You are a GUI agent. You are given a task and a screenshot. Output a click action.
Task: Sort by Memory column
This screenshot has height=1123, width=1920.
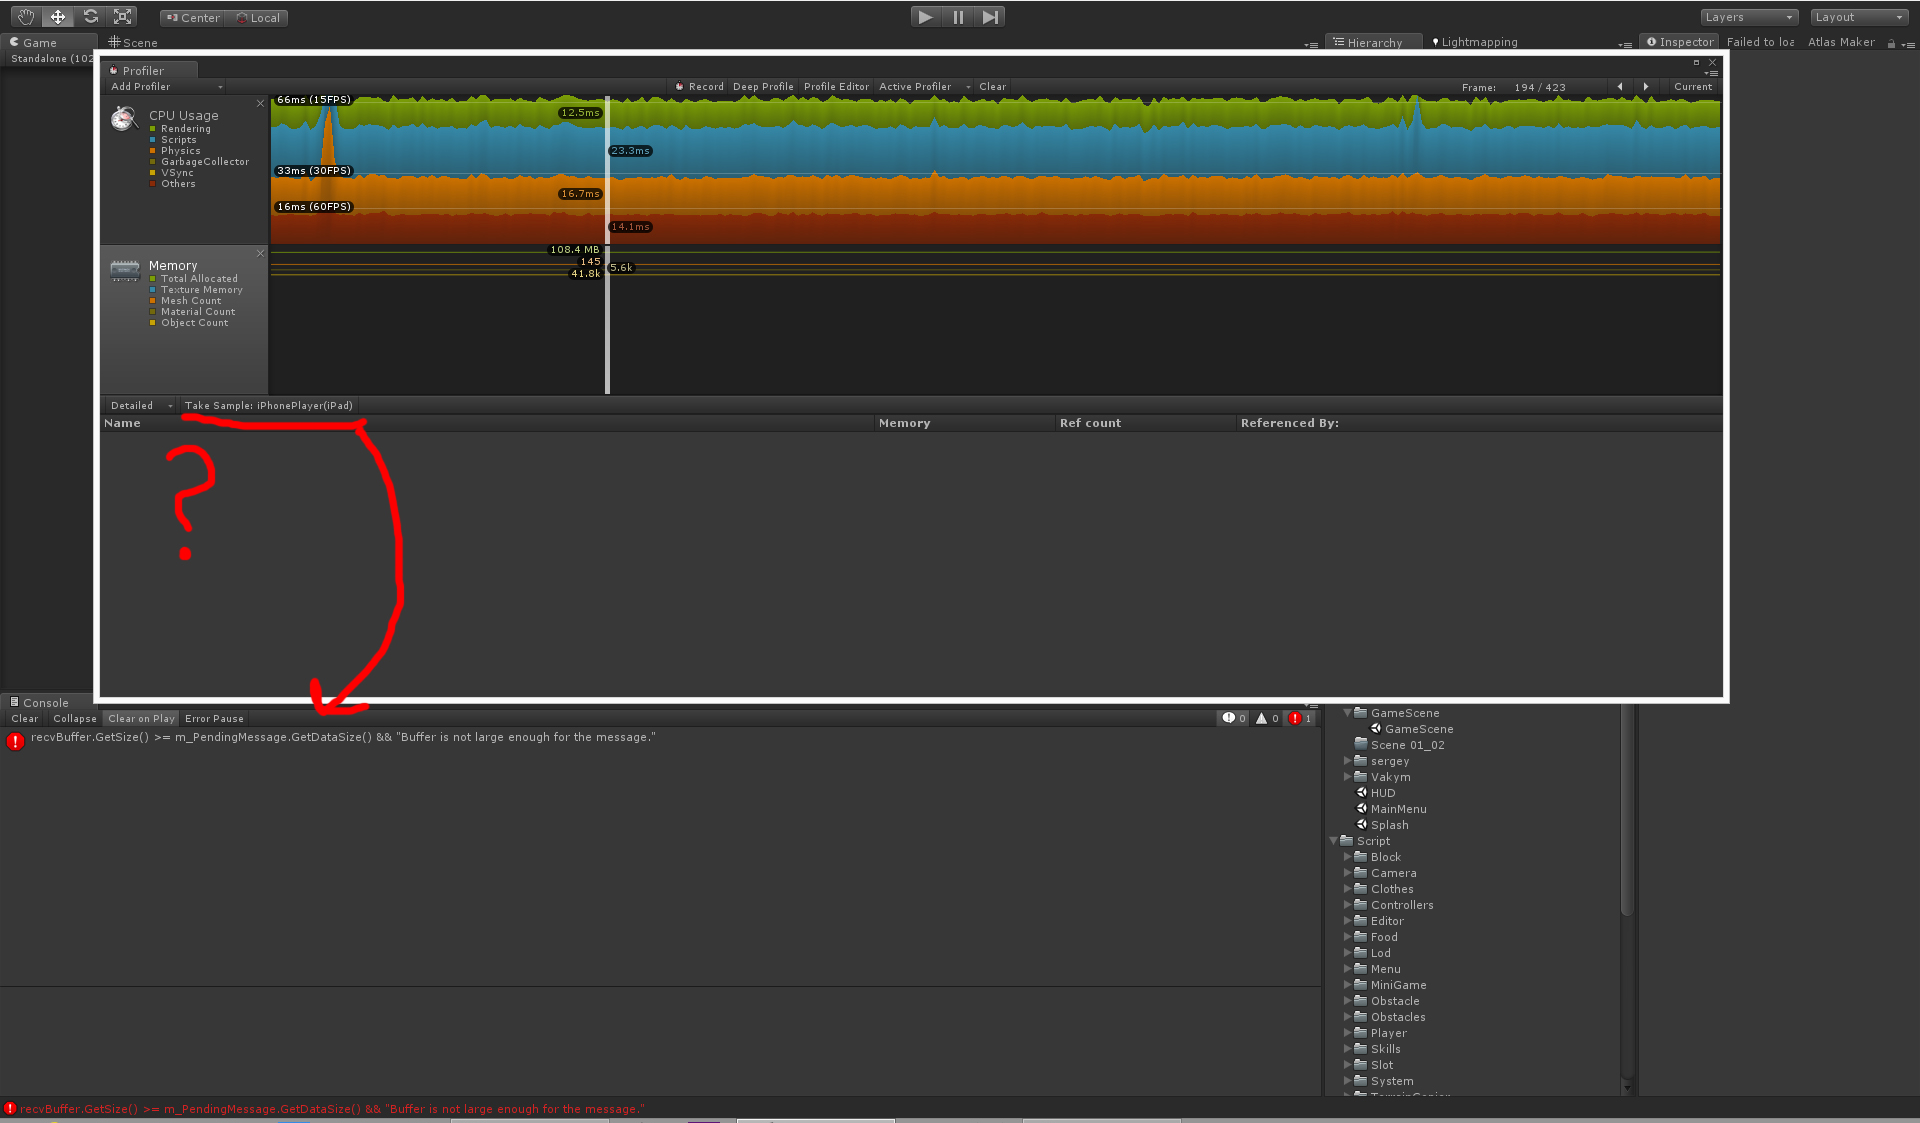click(964, 423)
